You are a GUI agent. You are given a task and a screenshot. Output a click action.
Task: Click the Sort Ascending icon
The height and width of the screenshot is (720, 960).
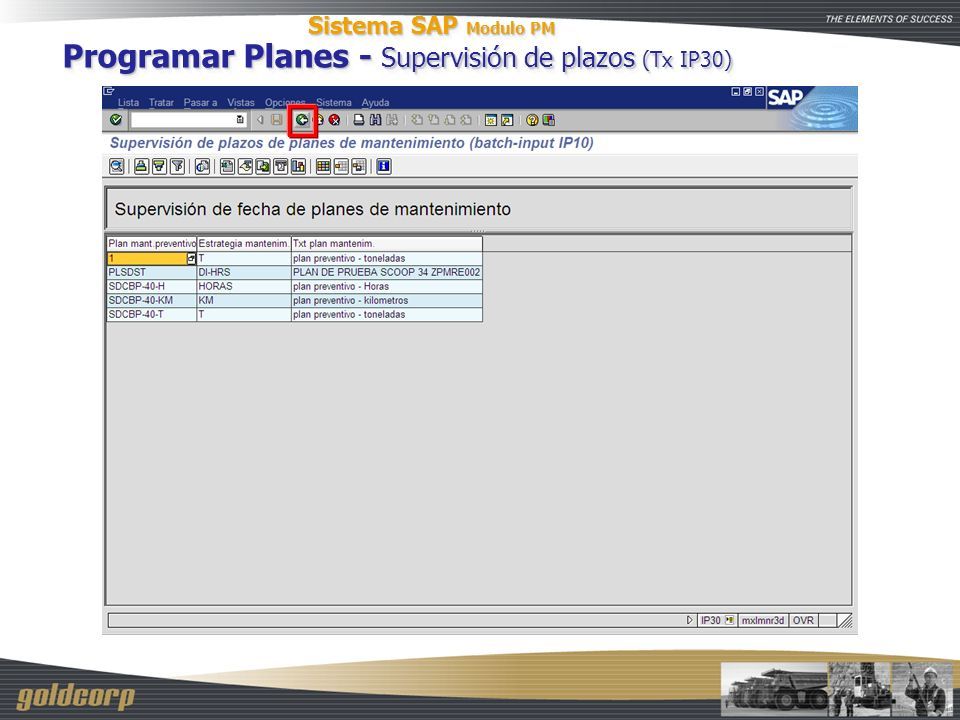click(x=141, y=166)
